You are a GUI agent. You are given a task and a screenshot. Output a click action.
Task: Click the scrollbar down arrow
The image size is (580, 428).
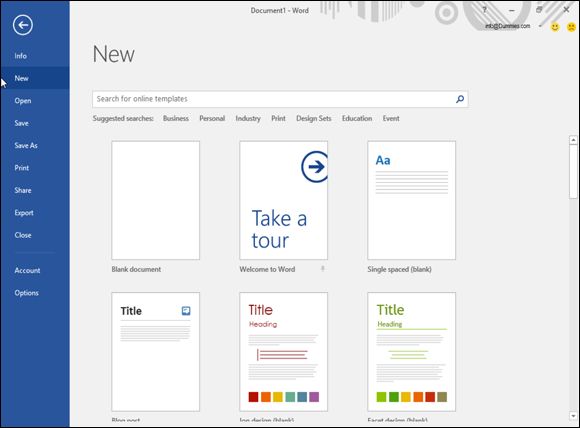click(x=573, y=416)
